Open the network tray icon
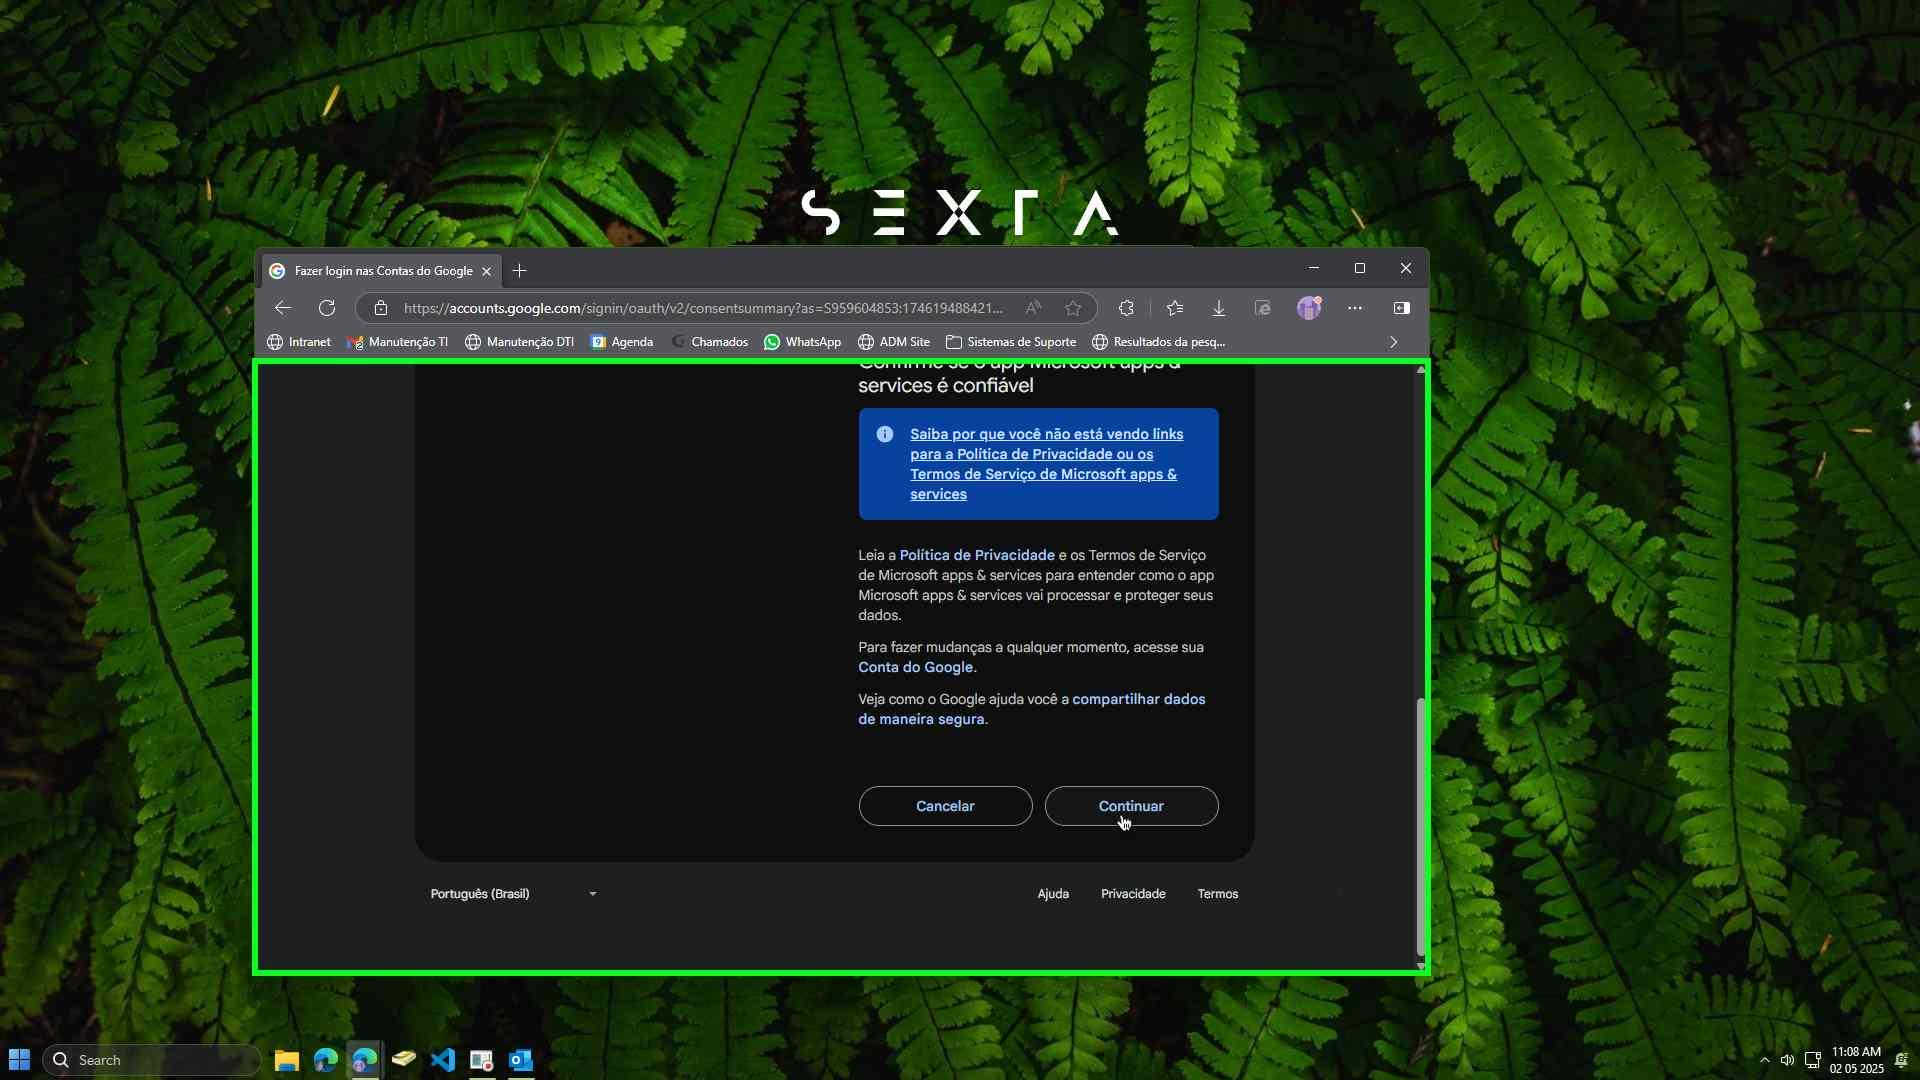Image resolution: width=1920 pixels, height=1080 pixels. tap(1812, 1060)
